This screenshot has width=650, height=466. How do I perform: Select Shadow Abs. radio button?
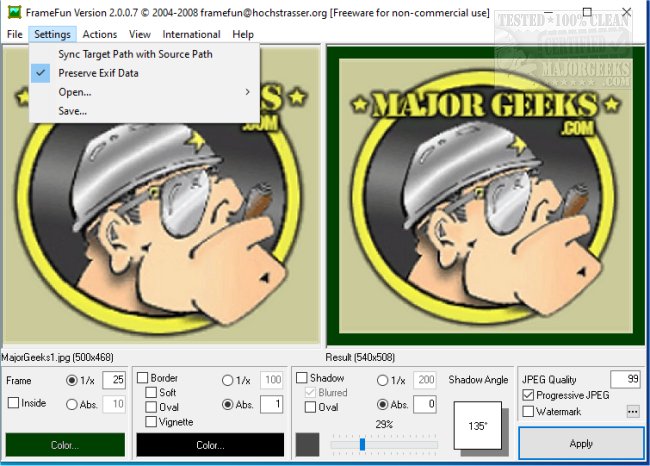382,404
